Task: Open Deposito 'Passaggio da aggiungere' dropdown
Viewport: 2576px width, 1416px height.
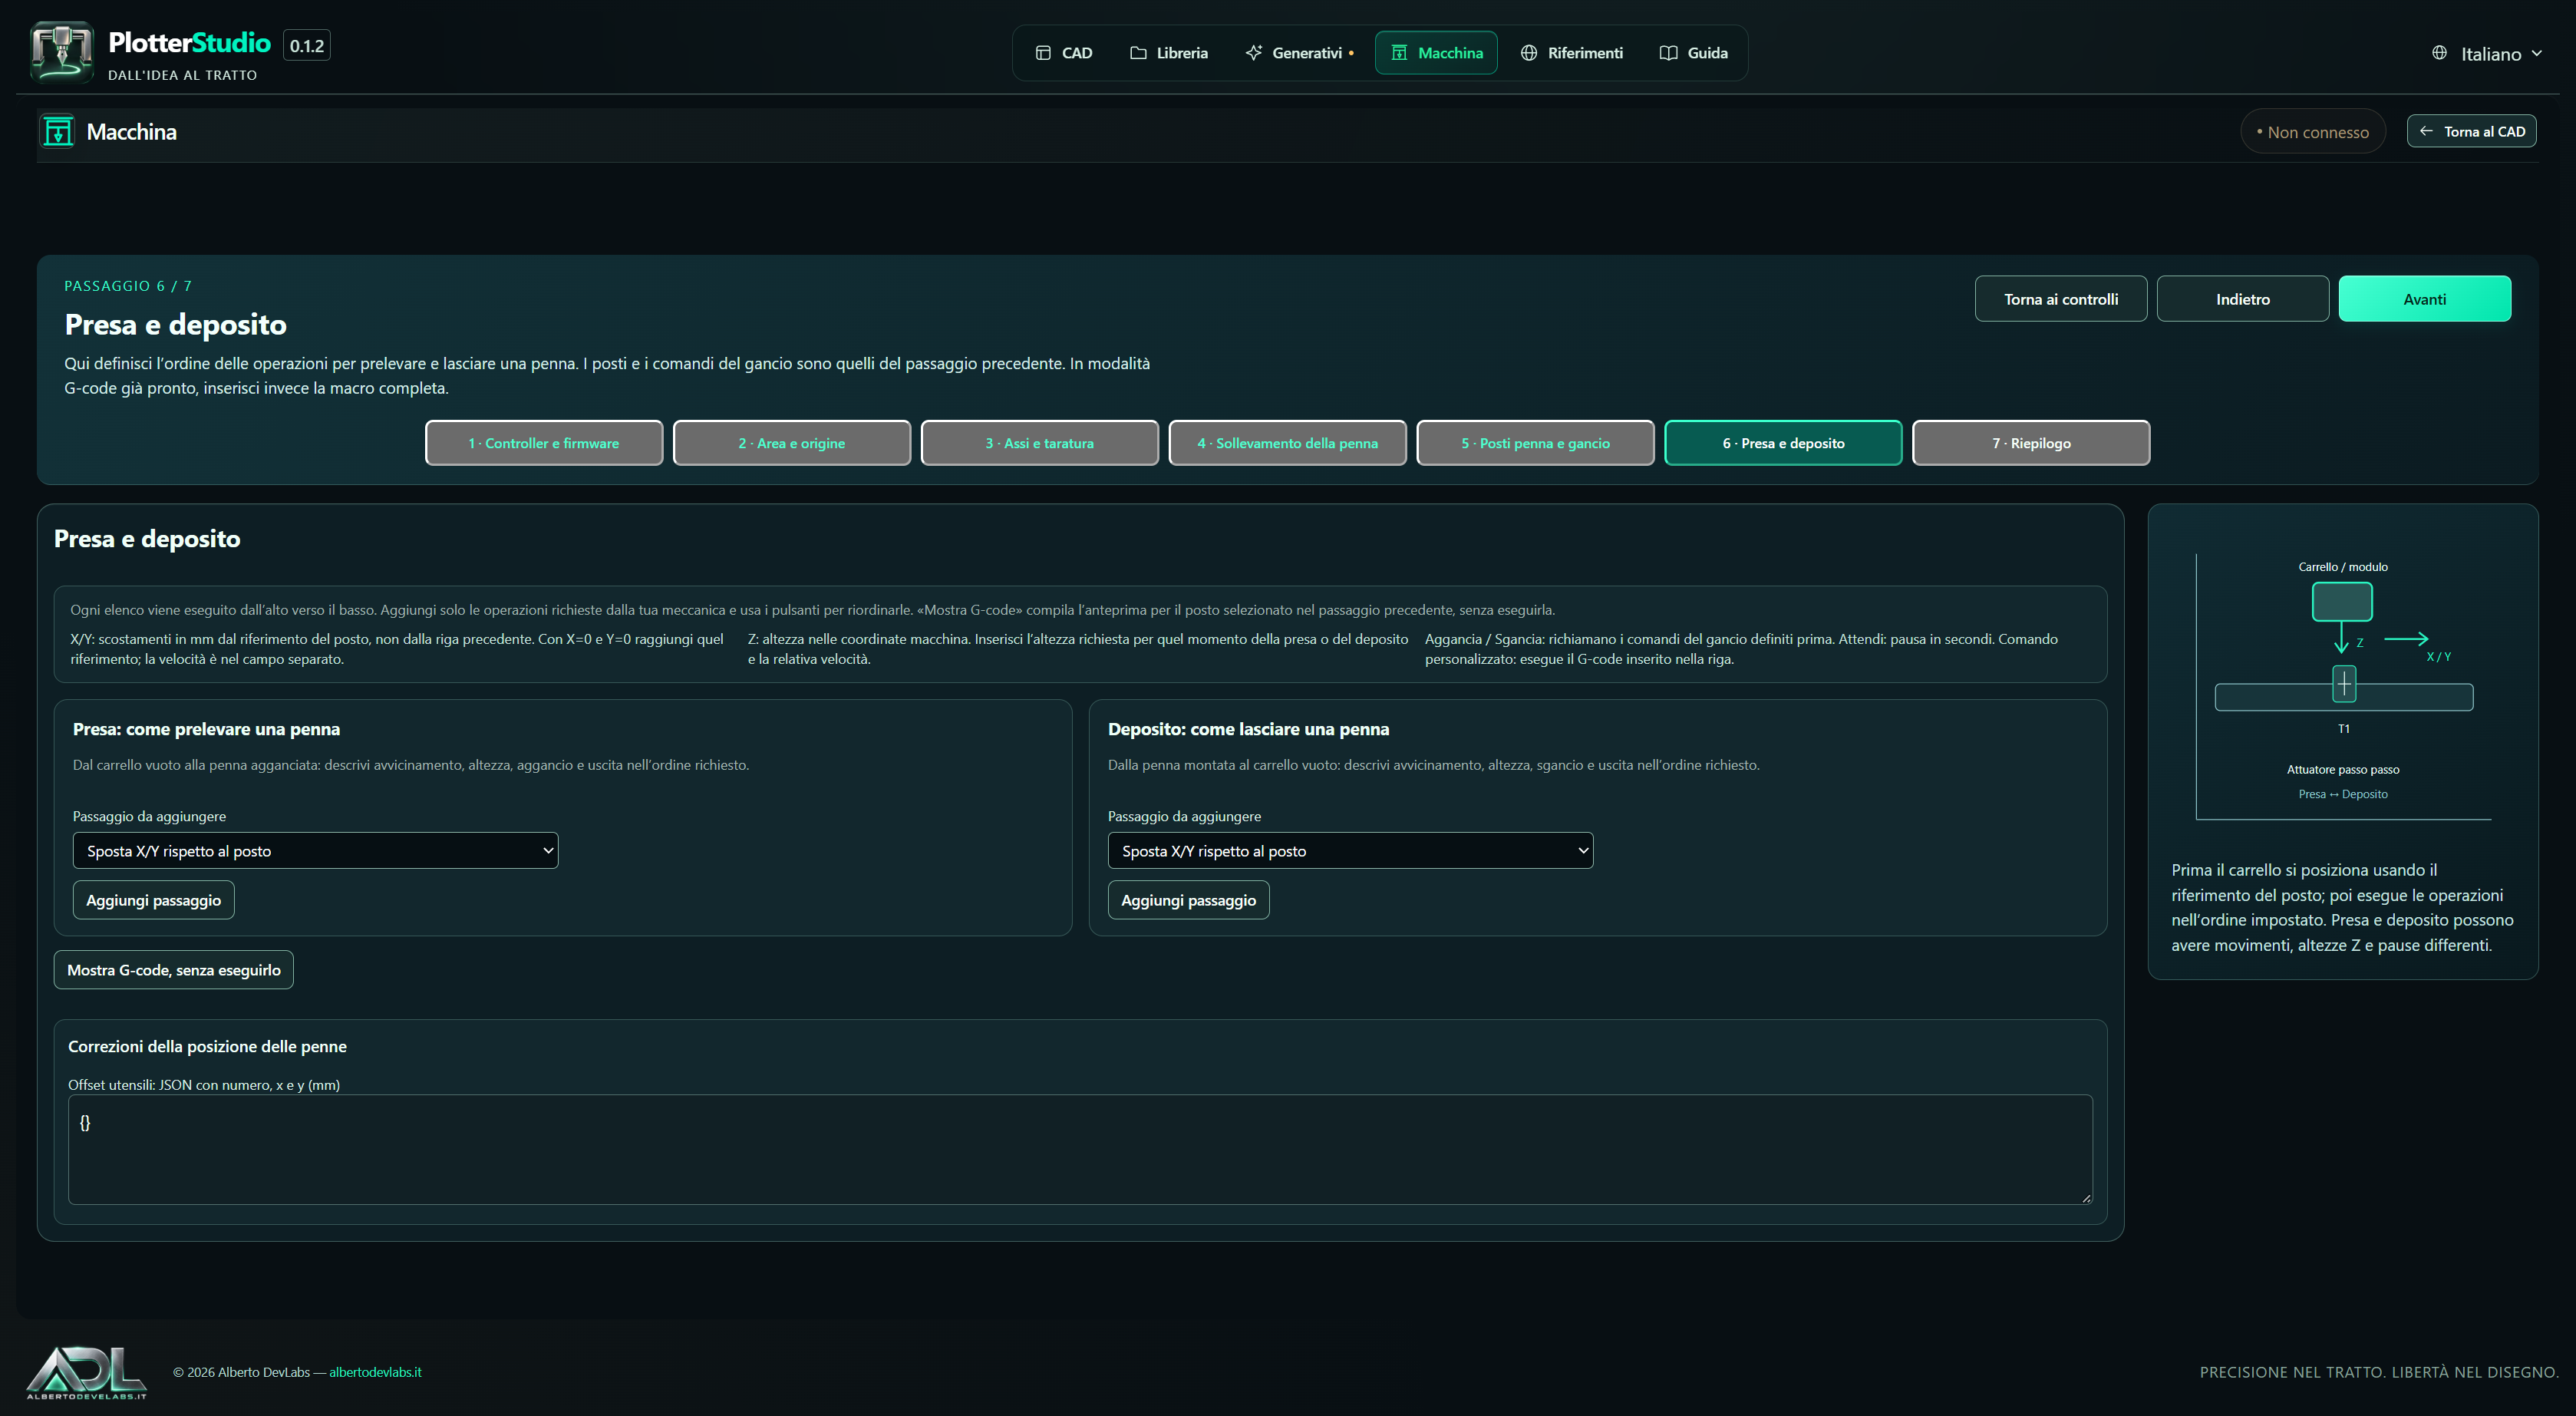Action: [x=1350, y=851]
